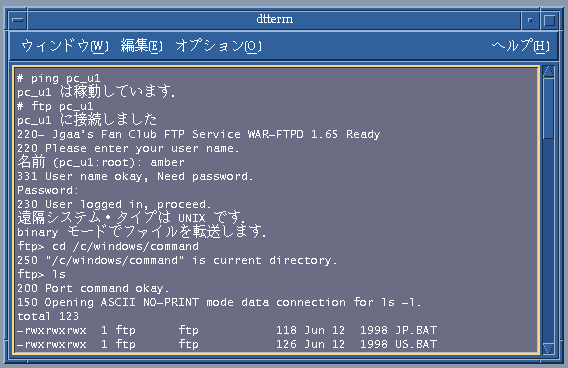Click the dtterm title bar
The image size is (568, 368).
point(274,20)
